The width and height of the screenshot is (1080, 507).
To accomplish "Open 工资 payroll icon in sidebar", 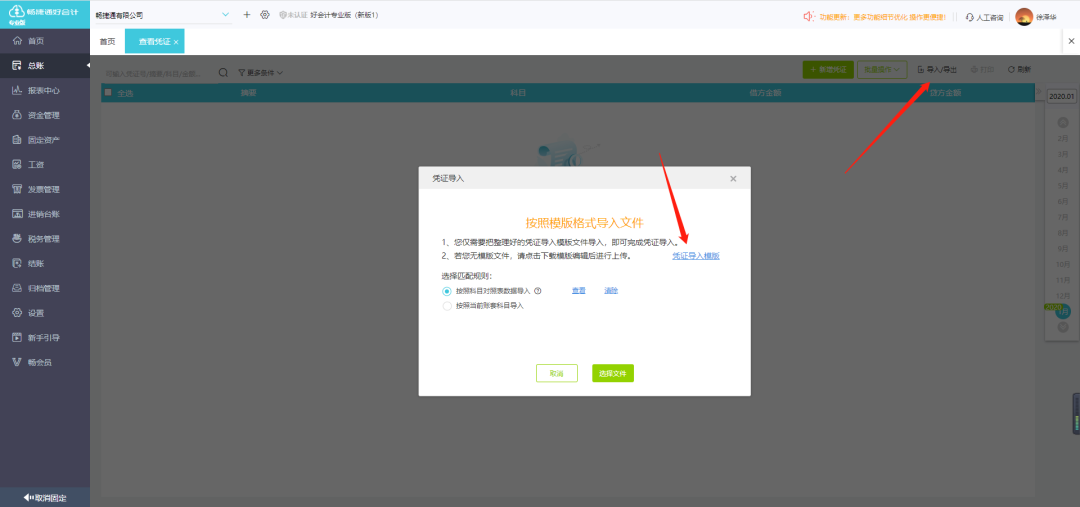I will point(18,165).
